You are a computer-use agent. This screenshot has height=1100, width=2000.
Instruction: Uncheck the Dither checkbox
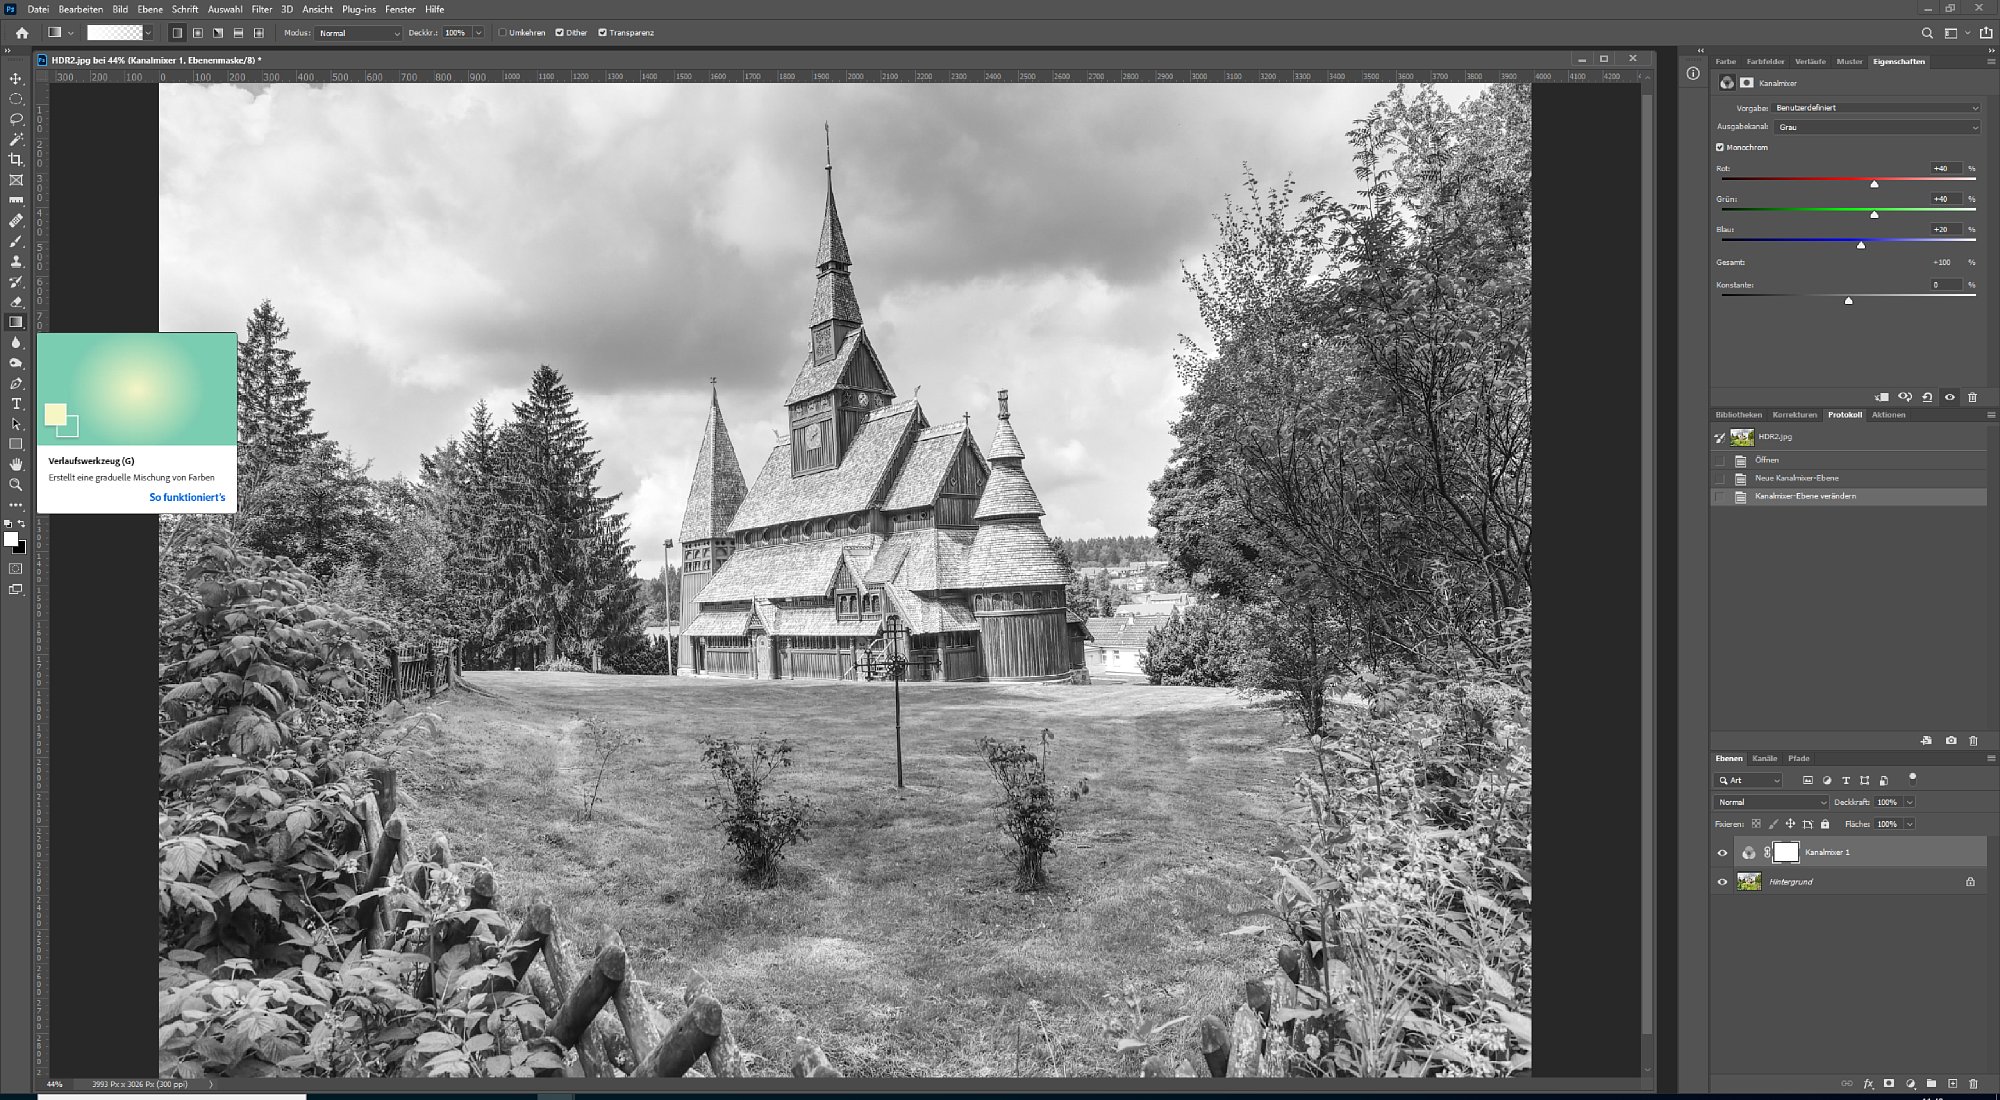click(559, 33)
